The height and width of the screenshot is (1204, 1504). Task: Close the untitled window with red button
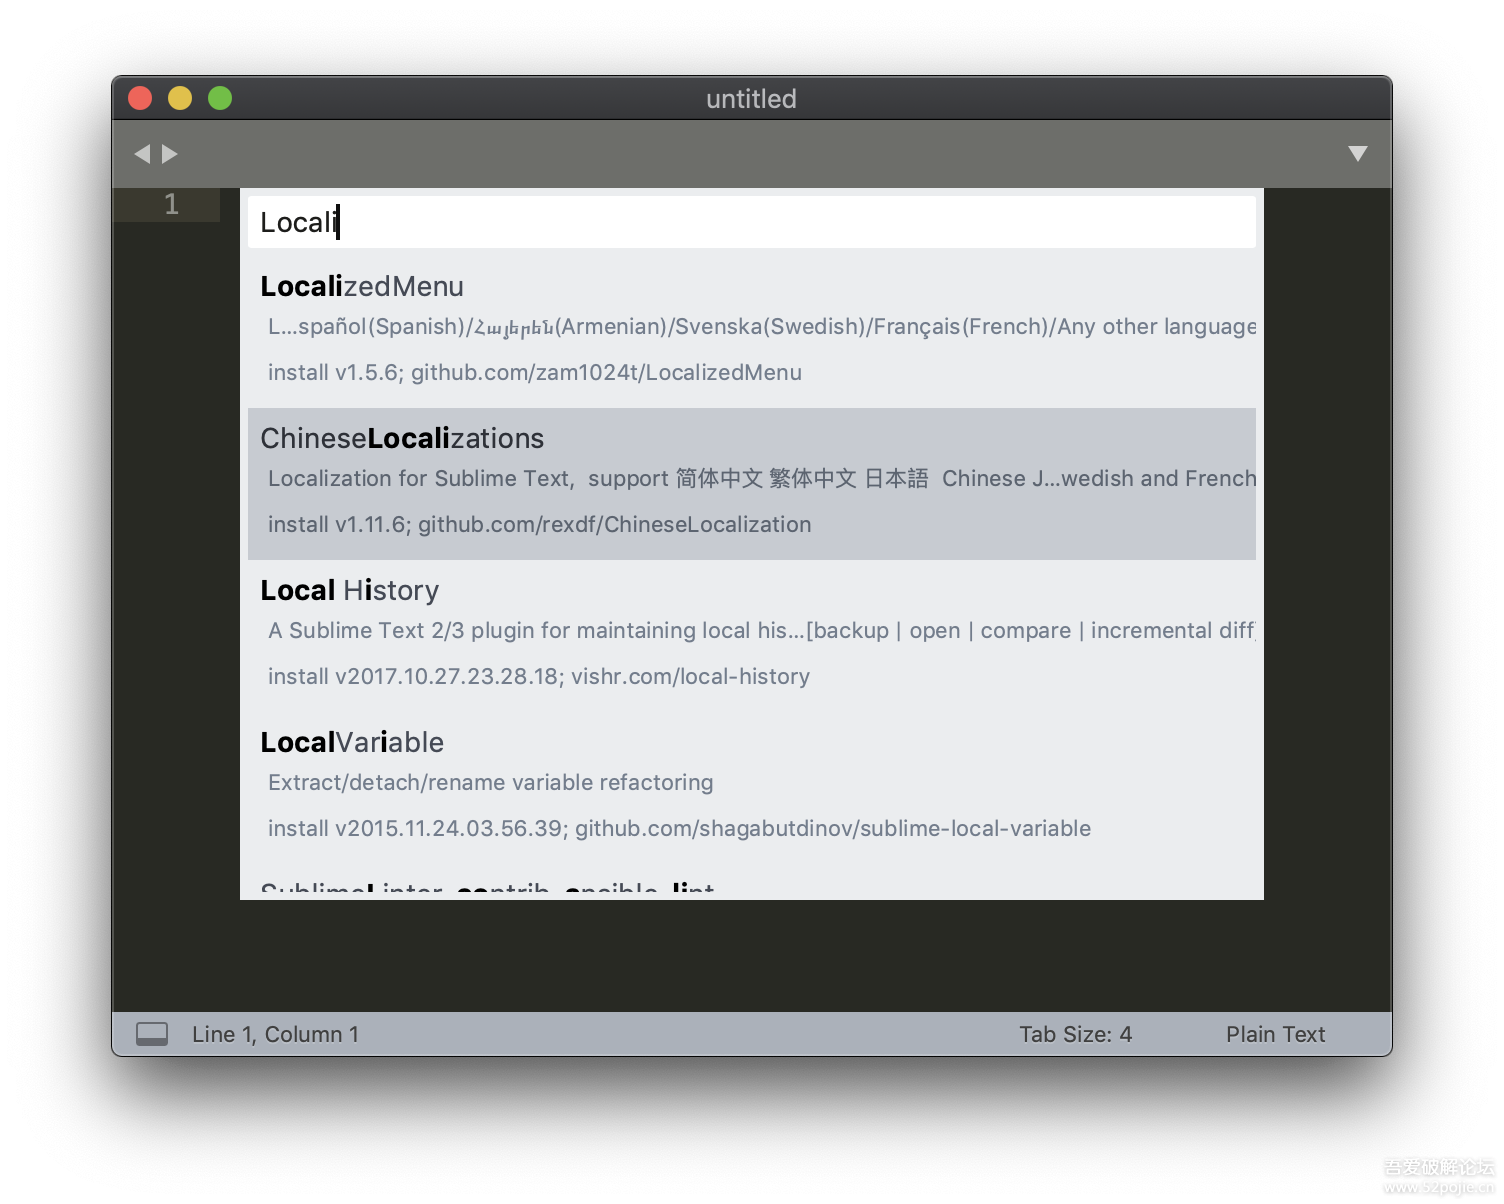tap(140, 98)
